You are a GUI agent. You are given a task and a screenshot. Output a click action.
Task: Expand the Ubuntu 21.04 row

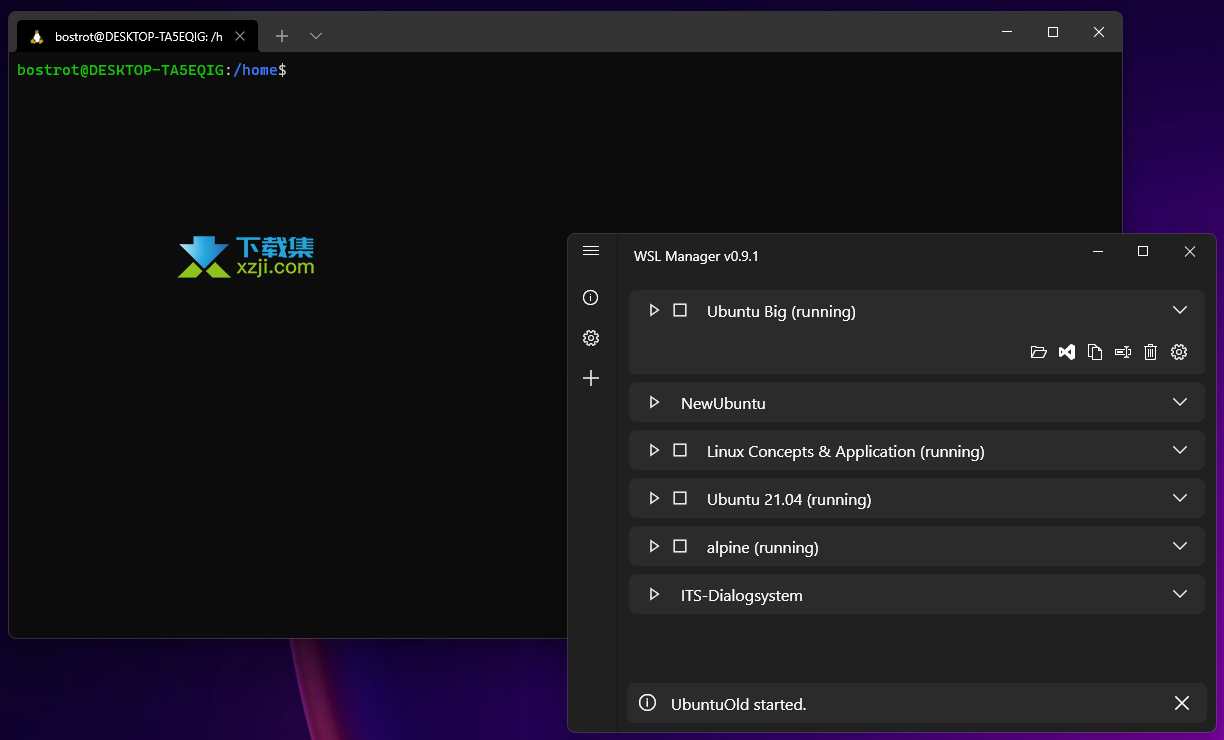coord(1180,499)
